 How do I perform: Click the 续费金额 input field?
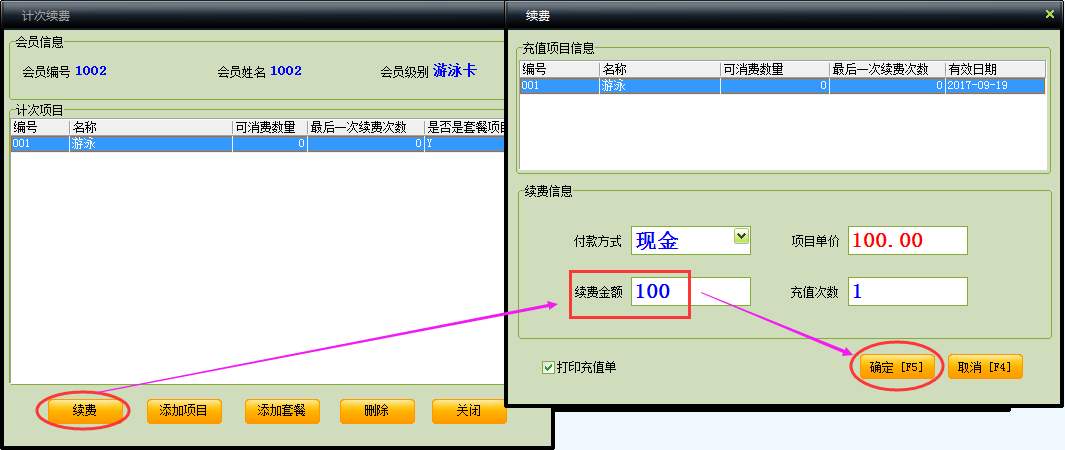click(691, 291)
